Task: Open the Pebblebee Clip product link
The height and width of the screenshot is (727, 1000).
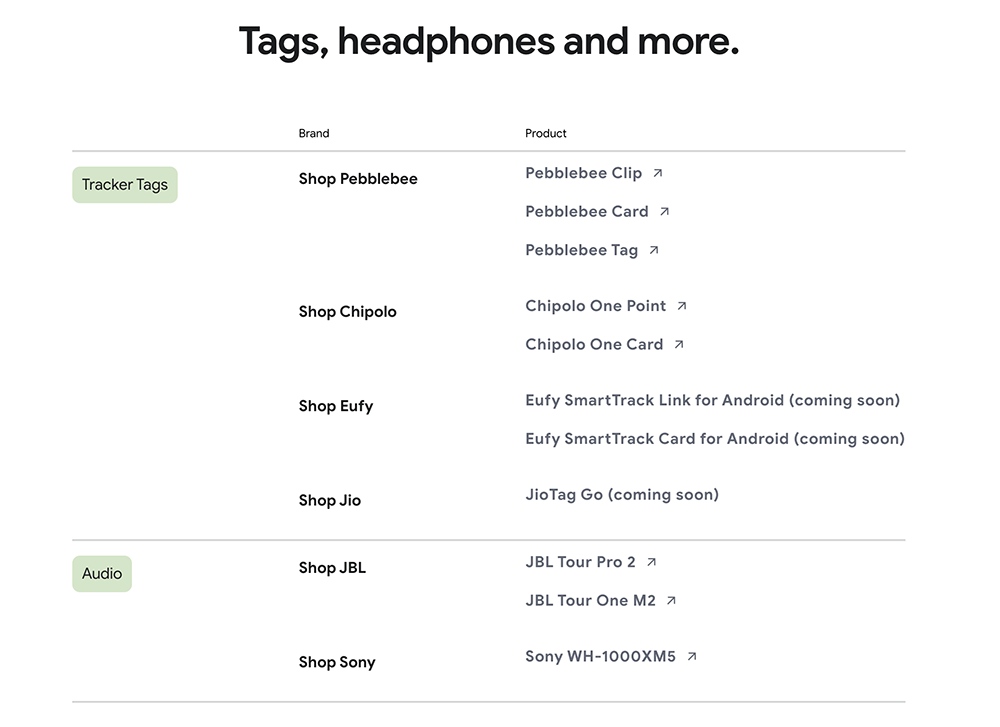Action: (x=584, y=173)
